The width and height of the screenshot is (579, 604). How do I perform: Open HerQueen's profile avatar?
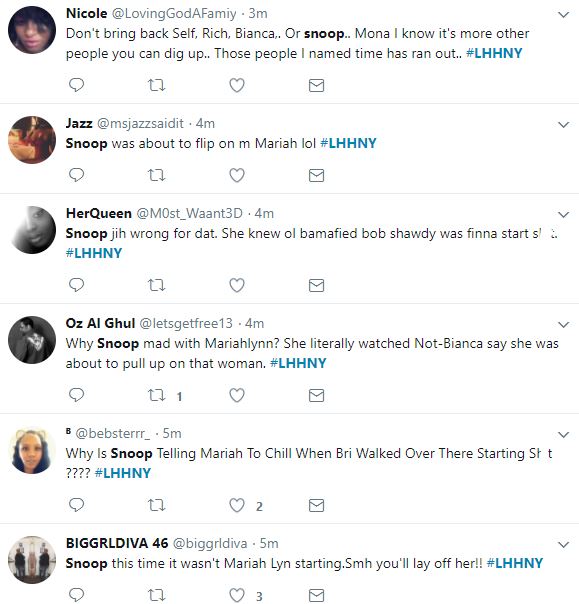(x=32, y=230)
